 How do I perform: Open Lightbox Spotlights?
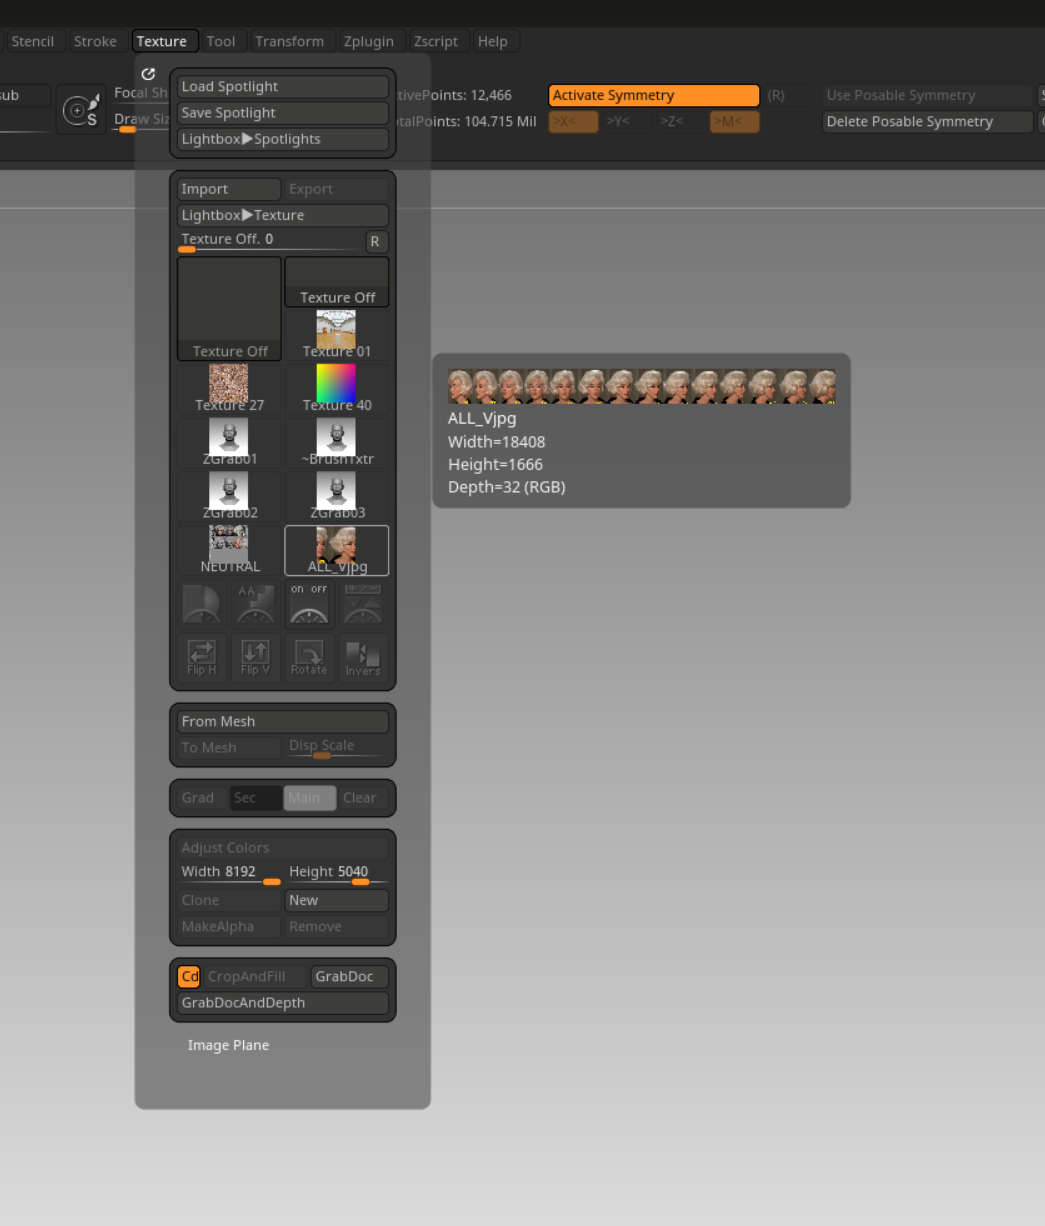283,139
